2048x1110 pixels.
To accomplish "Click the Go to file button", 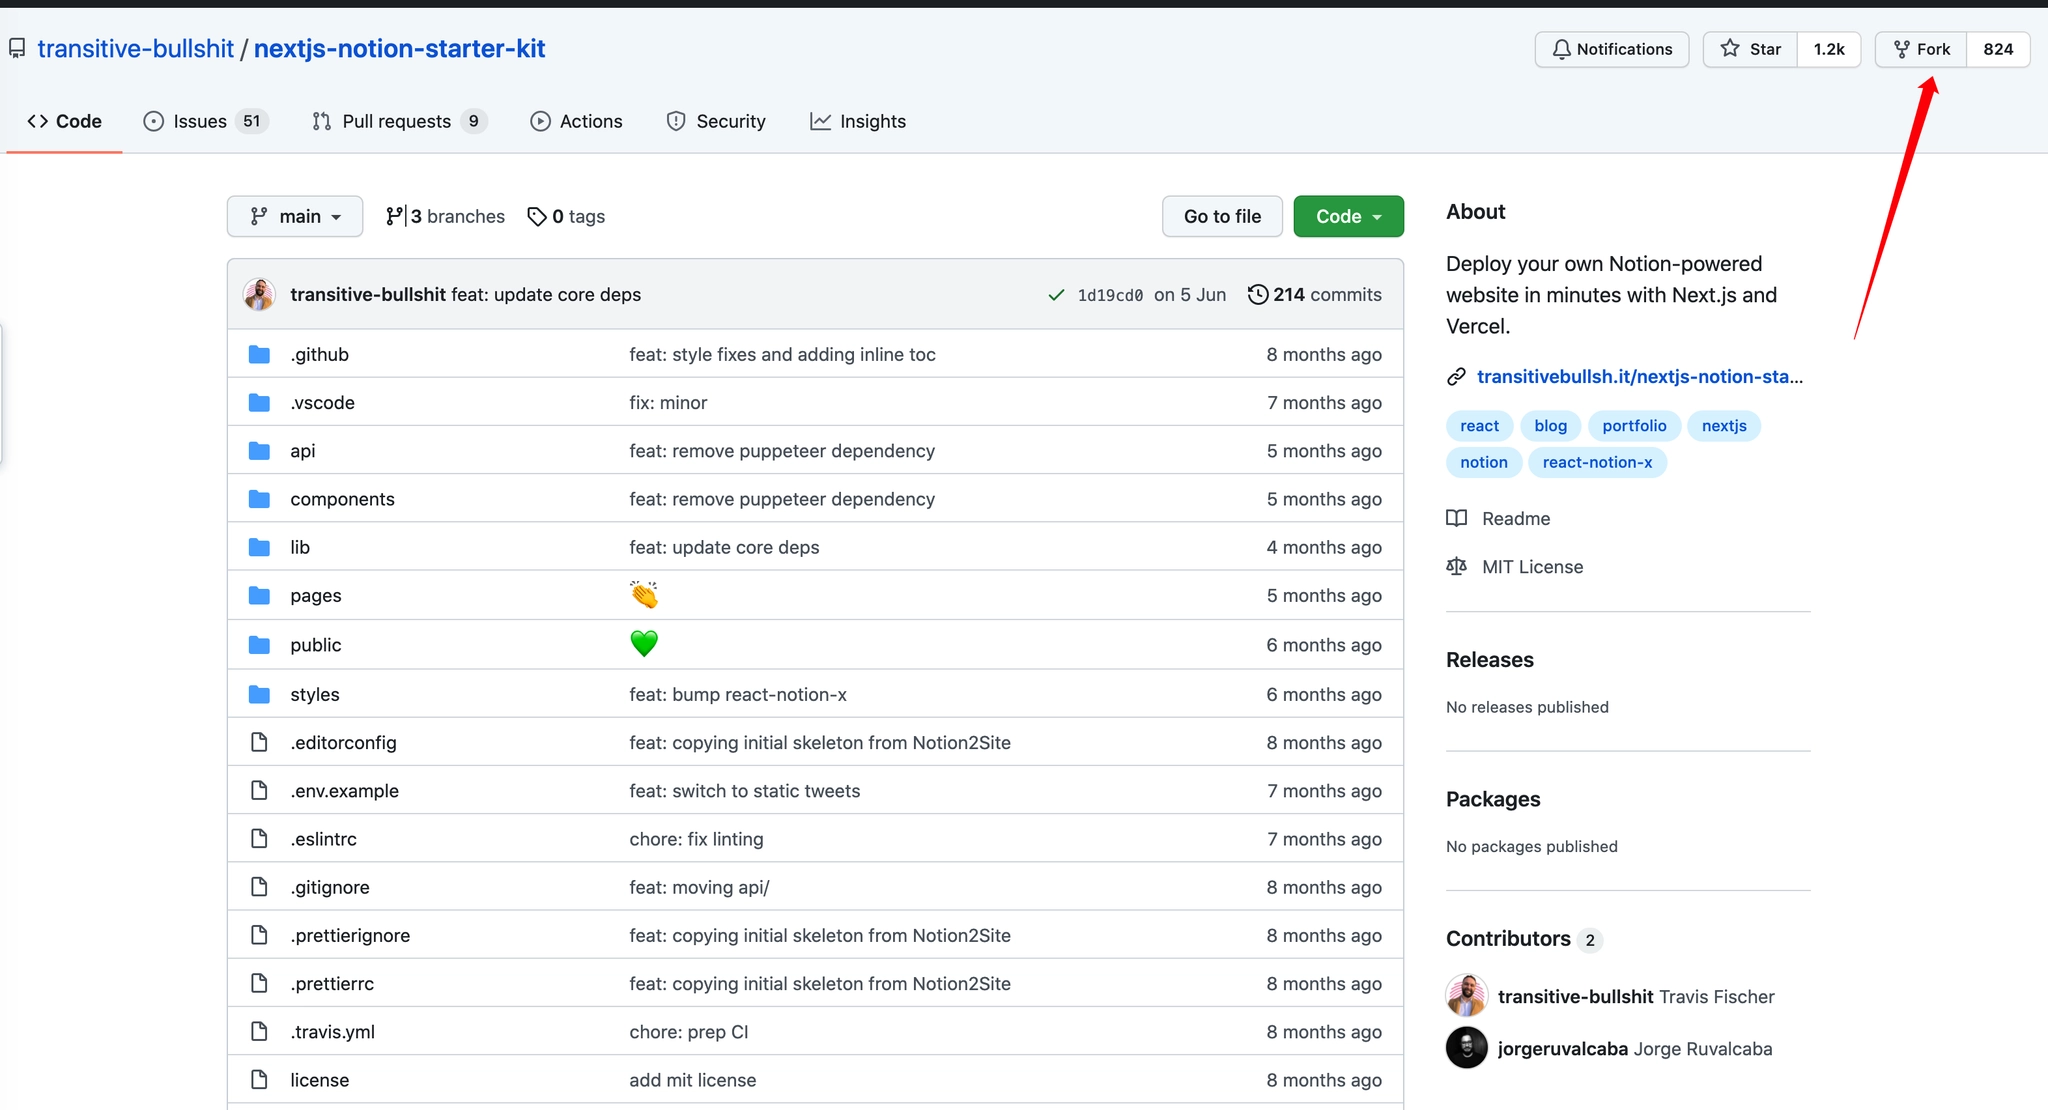I will [1222, 216].
